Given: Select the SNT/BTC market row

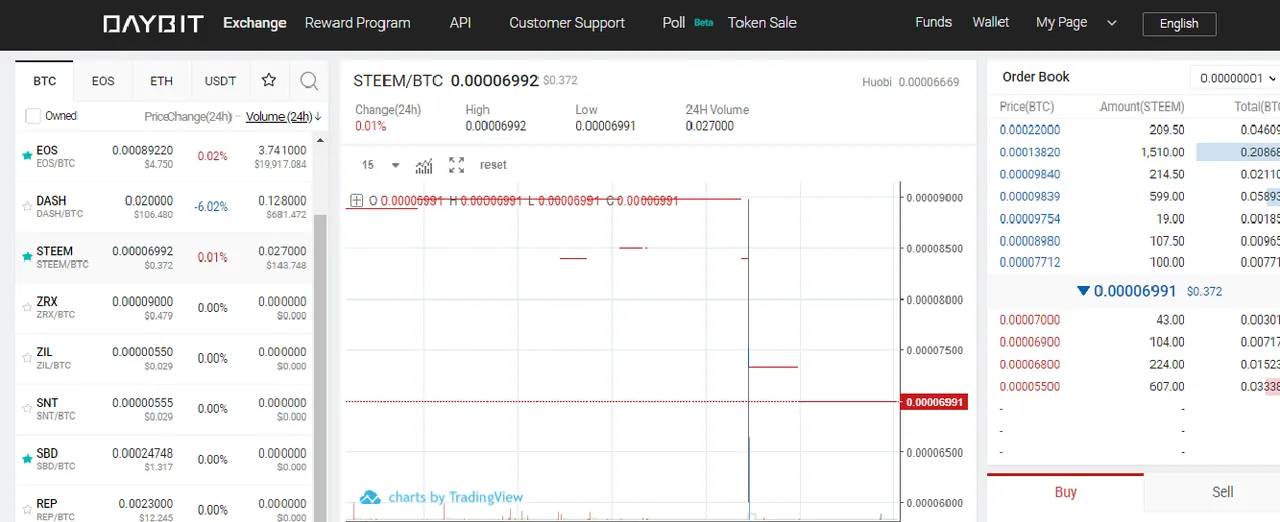Looking at the screenshot, I should (x=165, y=409).
